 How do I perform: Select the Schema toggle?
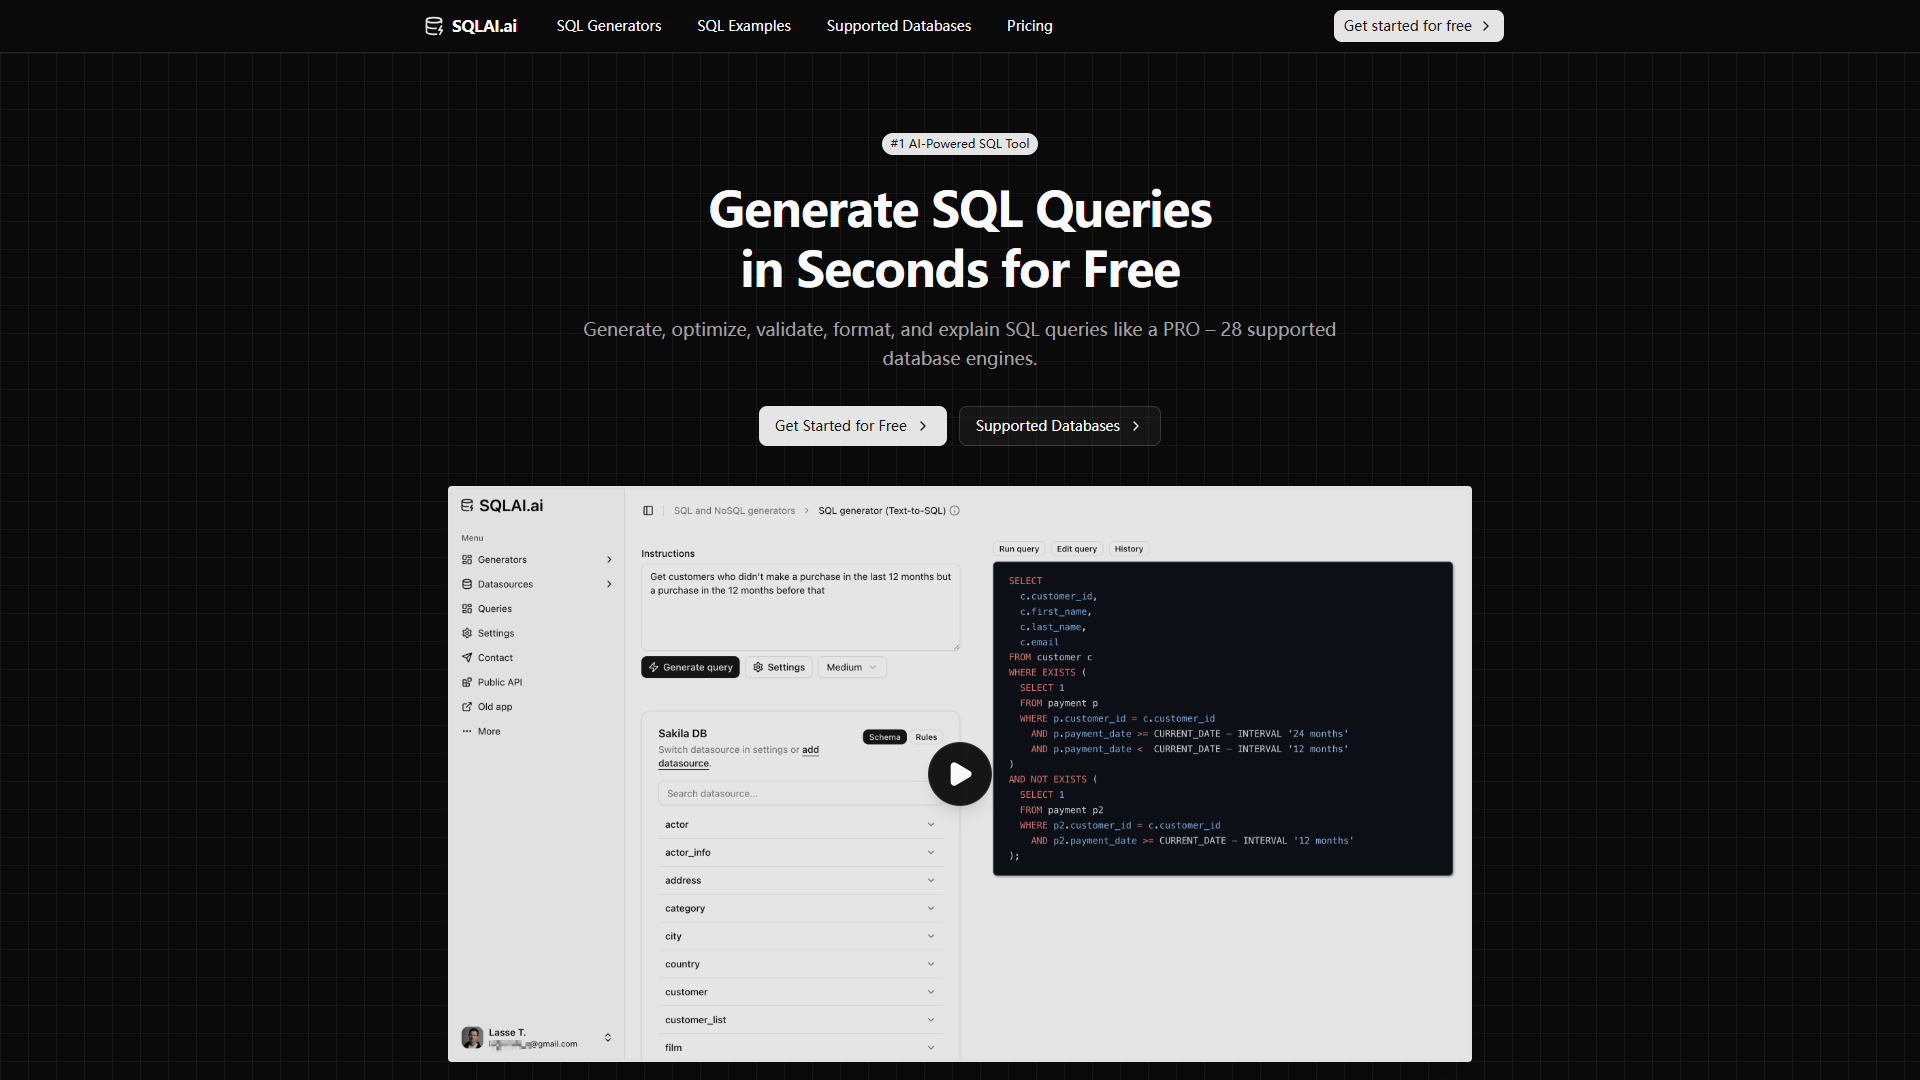(x=885, y=737)
